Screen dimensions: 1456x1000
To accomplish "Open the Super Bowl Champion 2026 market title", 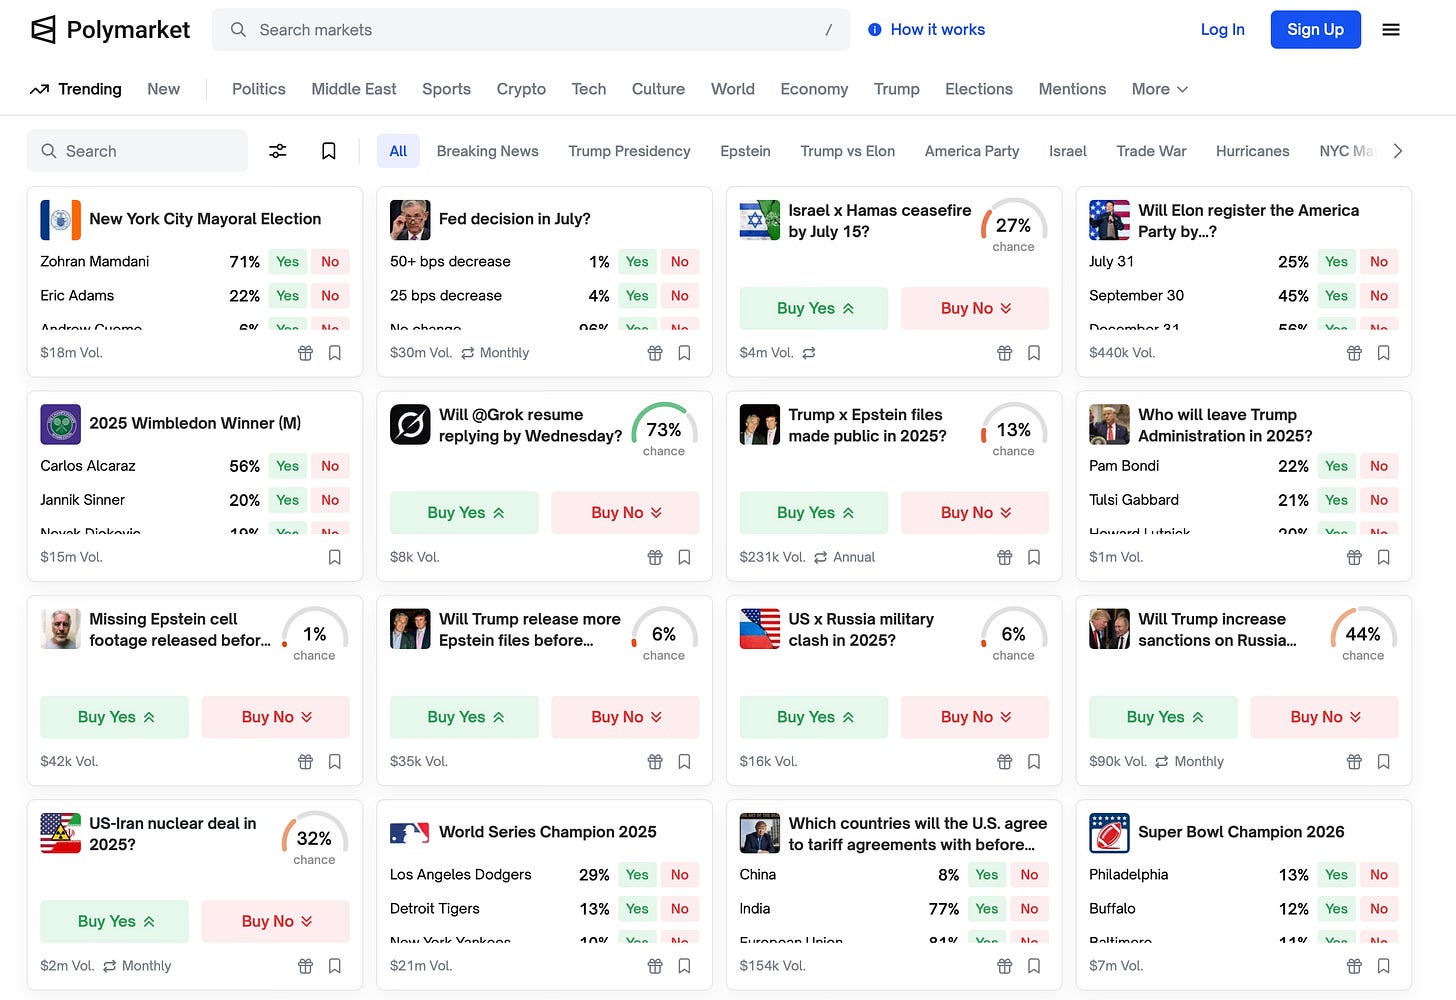I will [x=1241, y=832].
